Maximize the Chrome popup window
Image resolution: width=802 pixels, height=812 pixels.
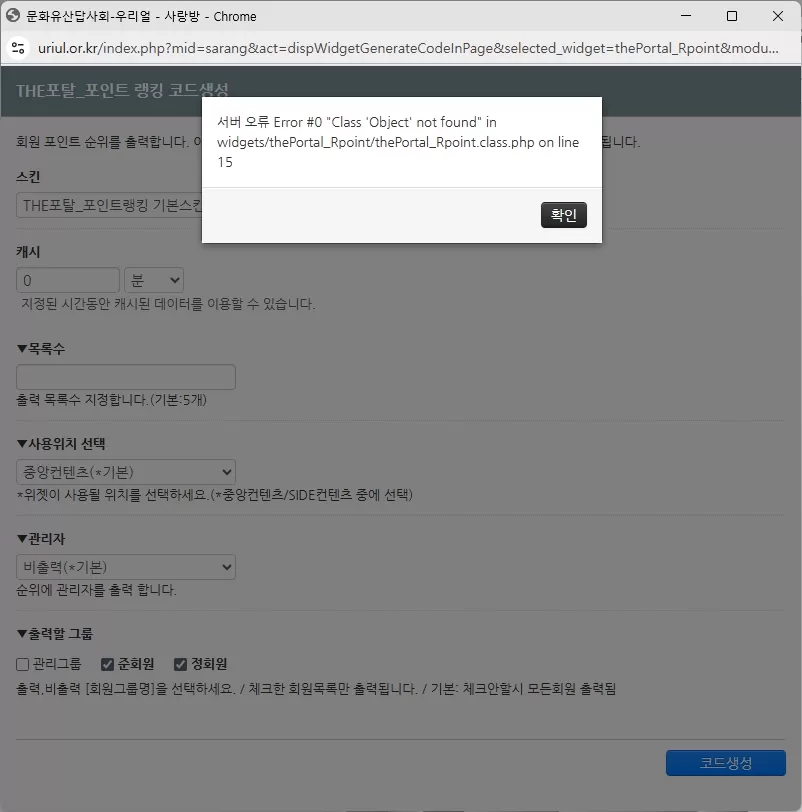pos(731,16)
